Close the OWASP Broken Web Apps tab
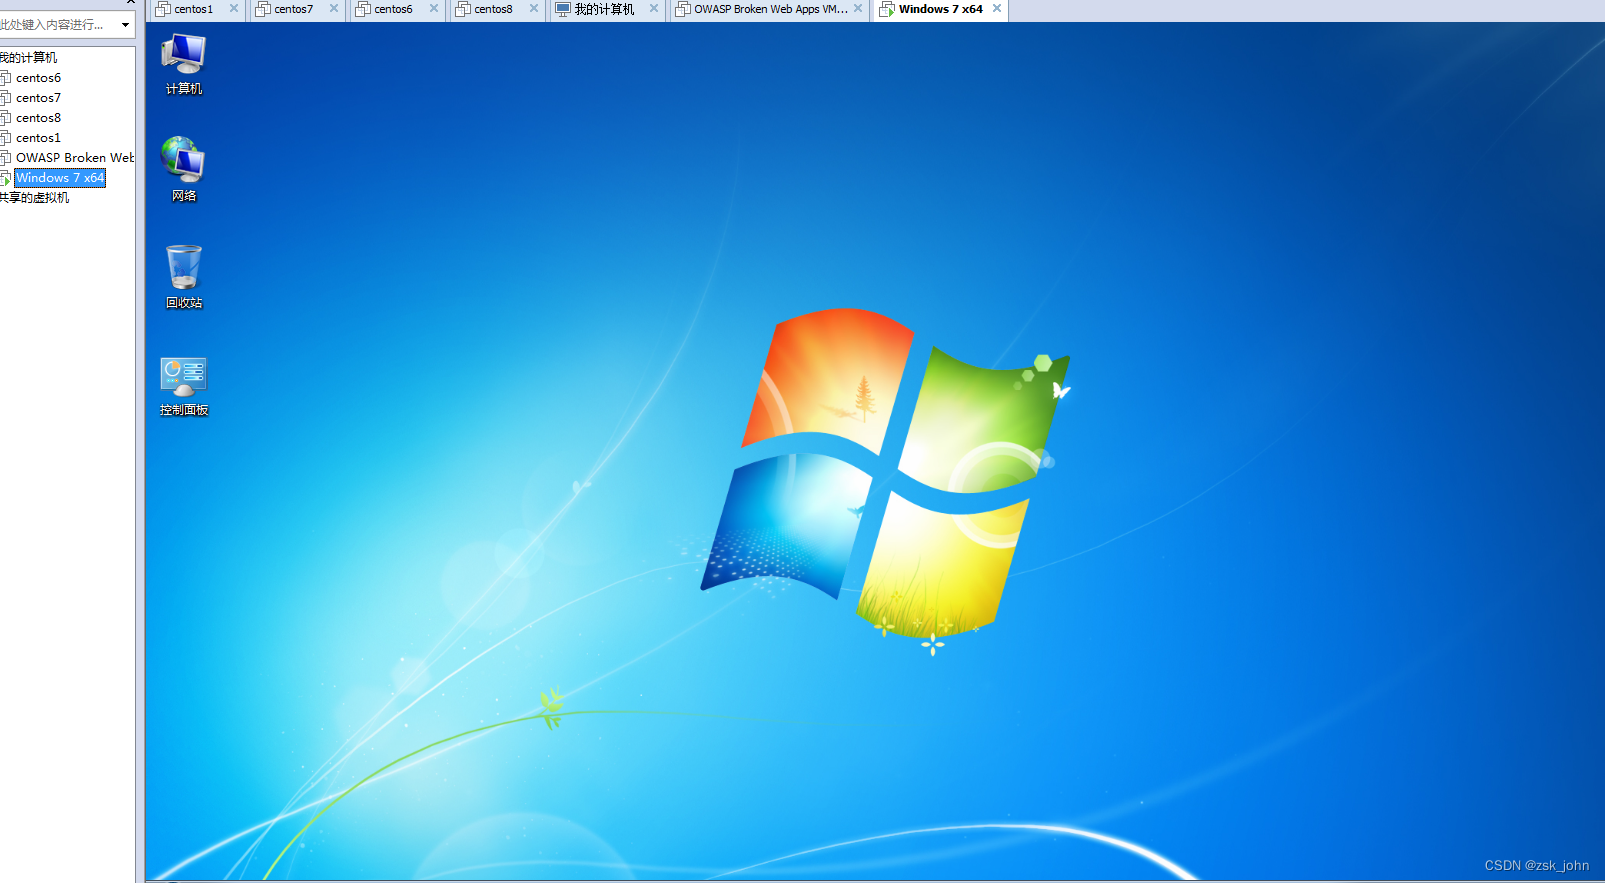Image resolution: width=1605 pixels, height=883 pixels. (858, 8)
